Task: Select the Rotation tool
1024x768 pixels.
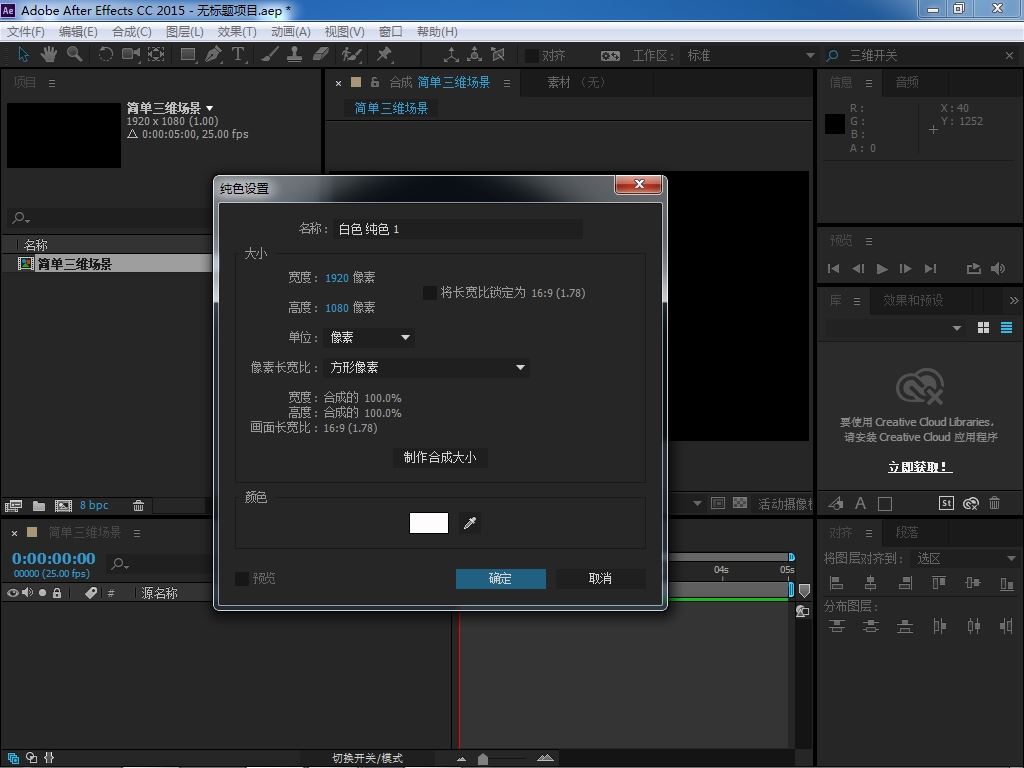Action: 105,54
